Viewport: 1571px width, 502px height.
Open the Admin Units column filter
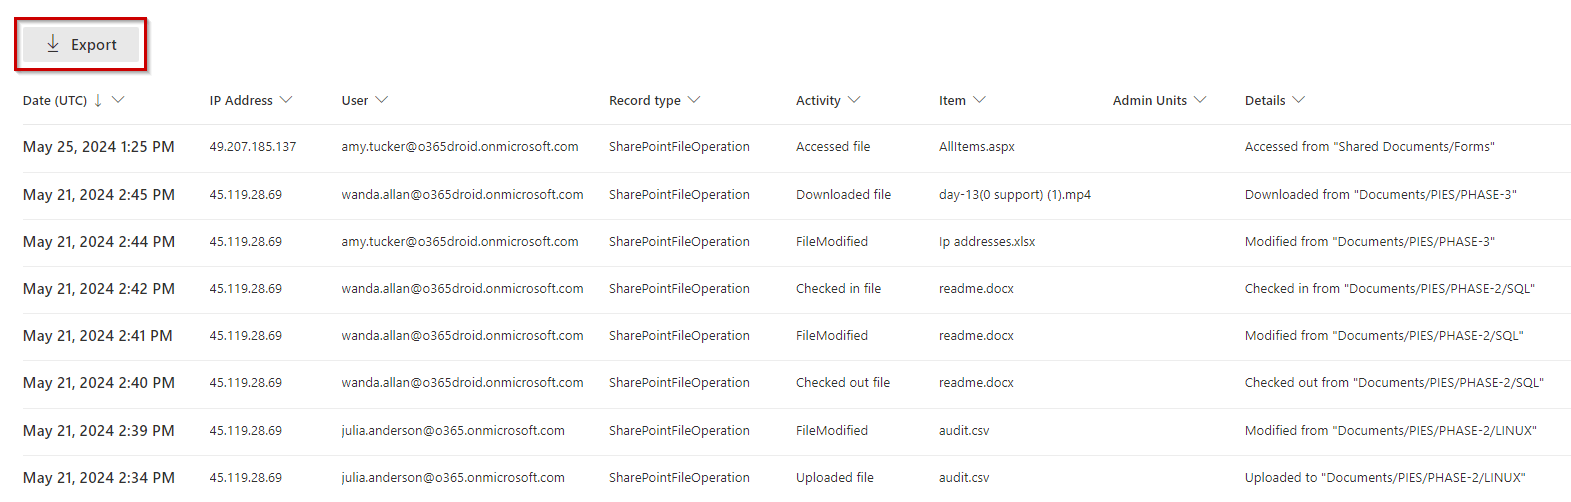coord(1200,100)
